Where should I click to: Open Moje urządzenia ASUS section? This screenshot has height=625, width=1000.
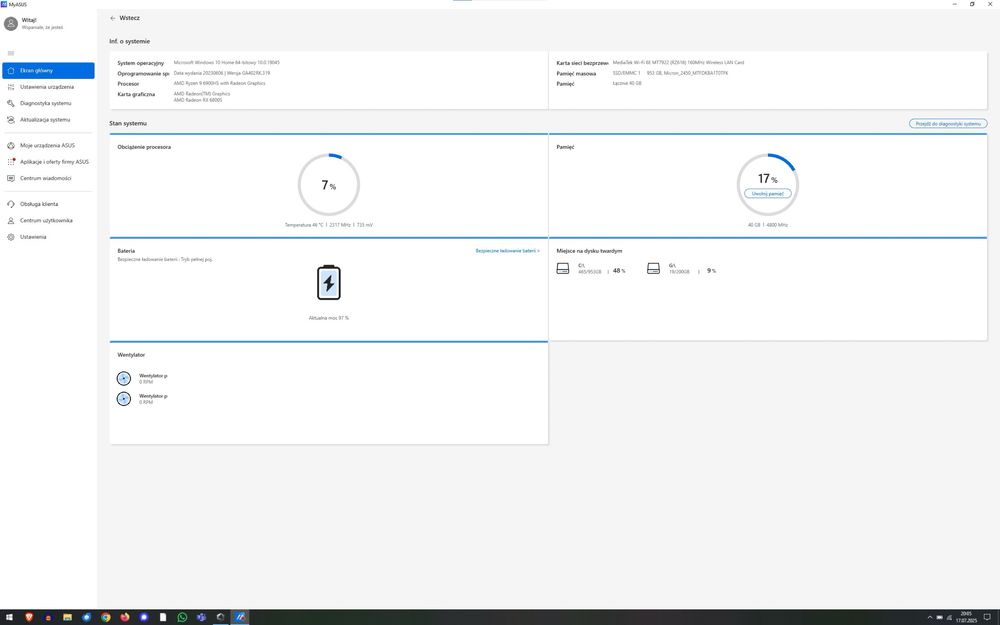click(48, 145)
